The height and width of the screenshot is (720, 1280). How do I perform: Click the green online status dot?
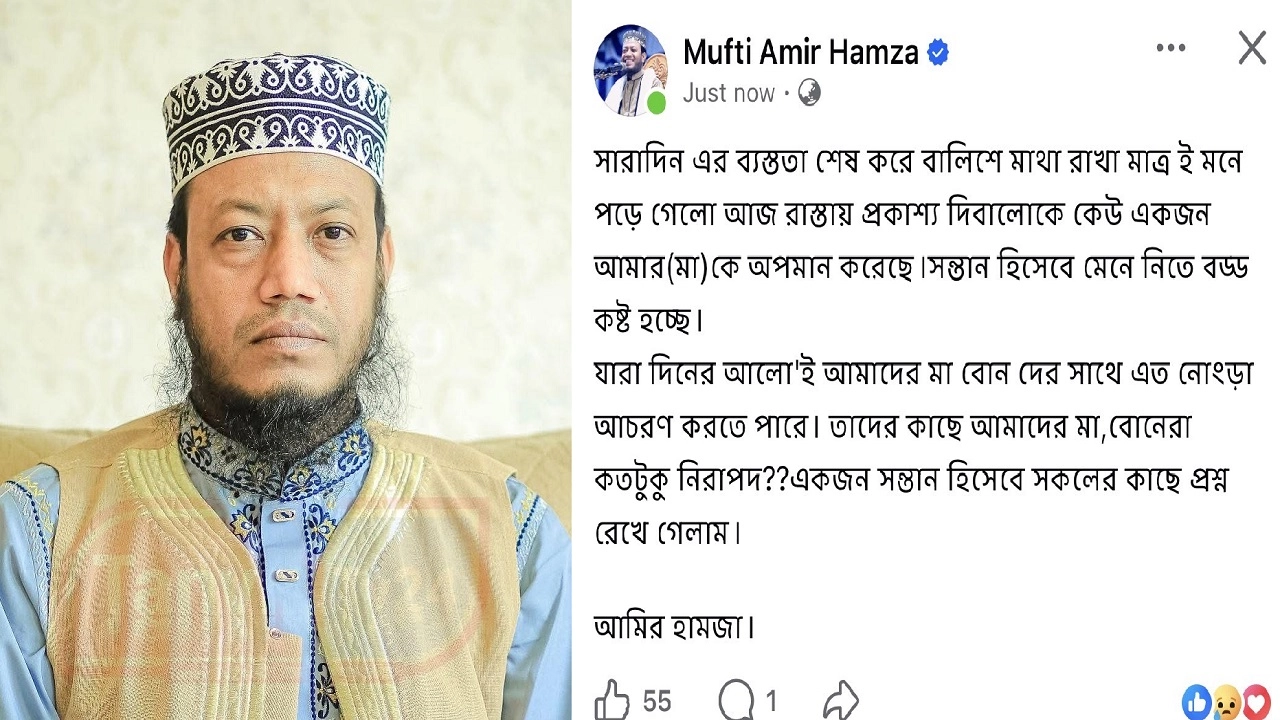[656, 104]
